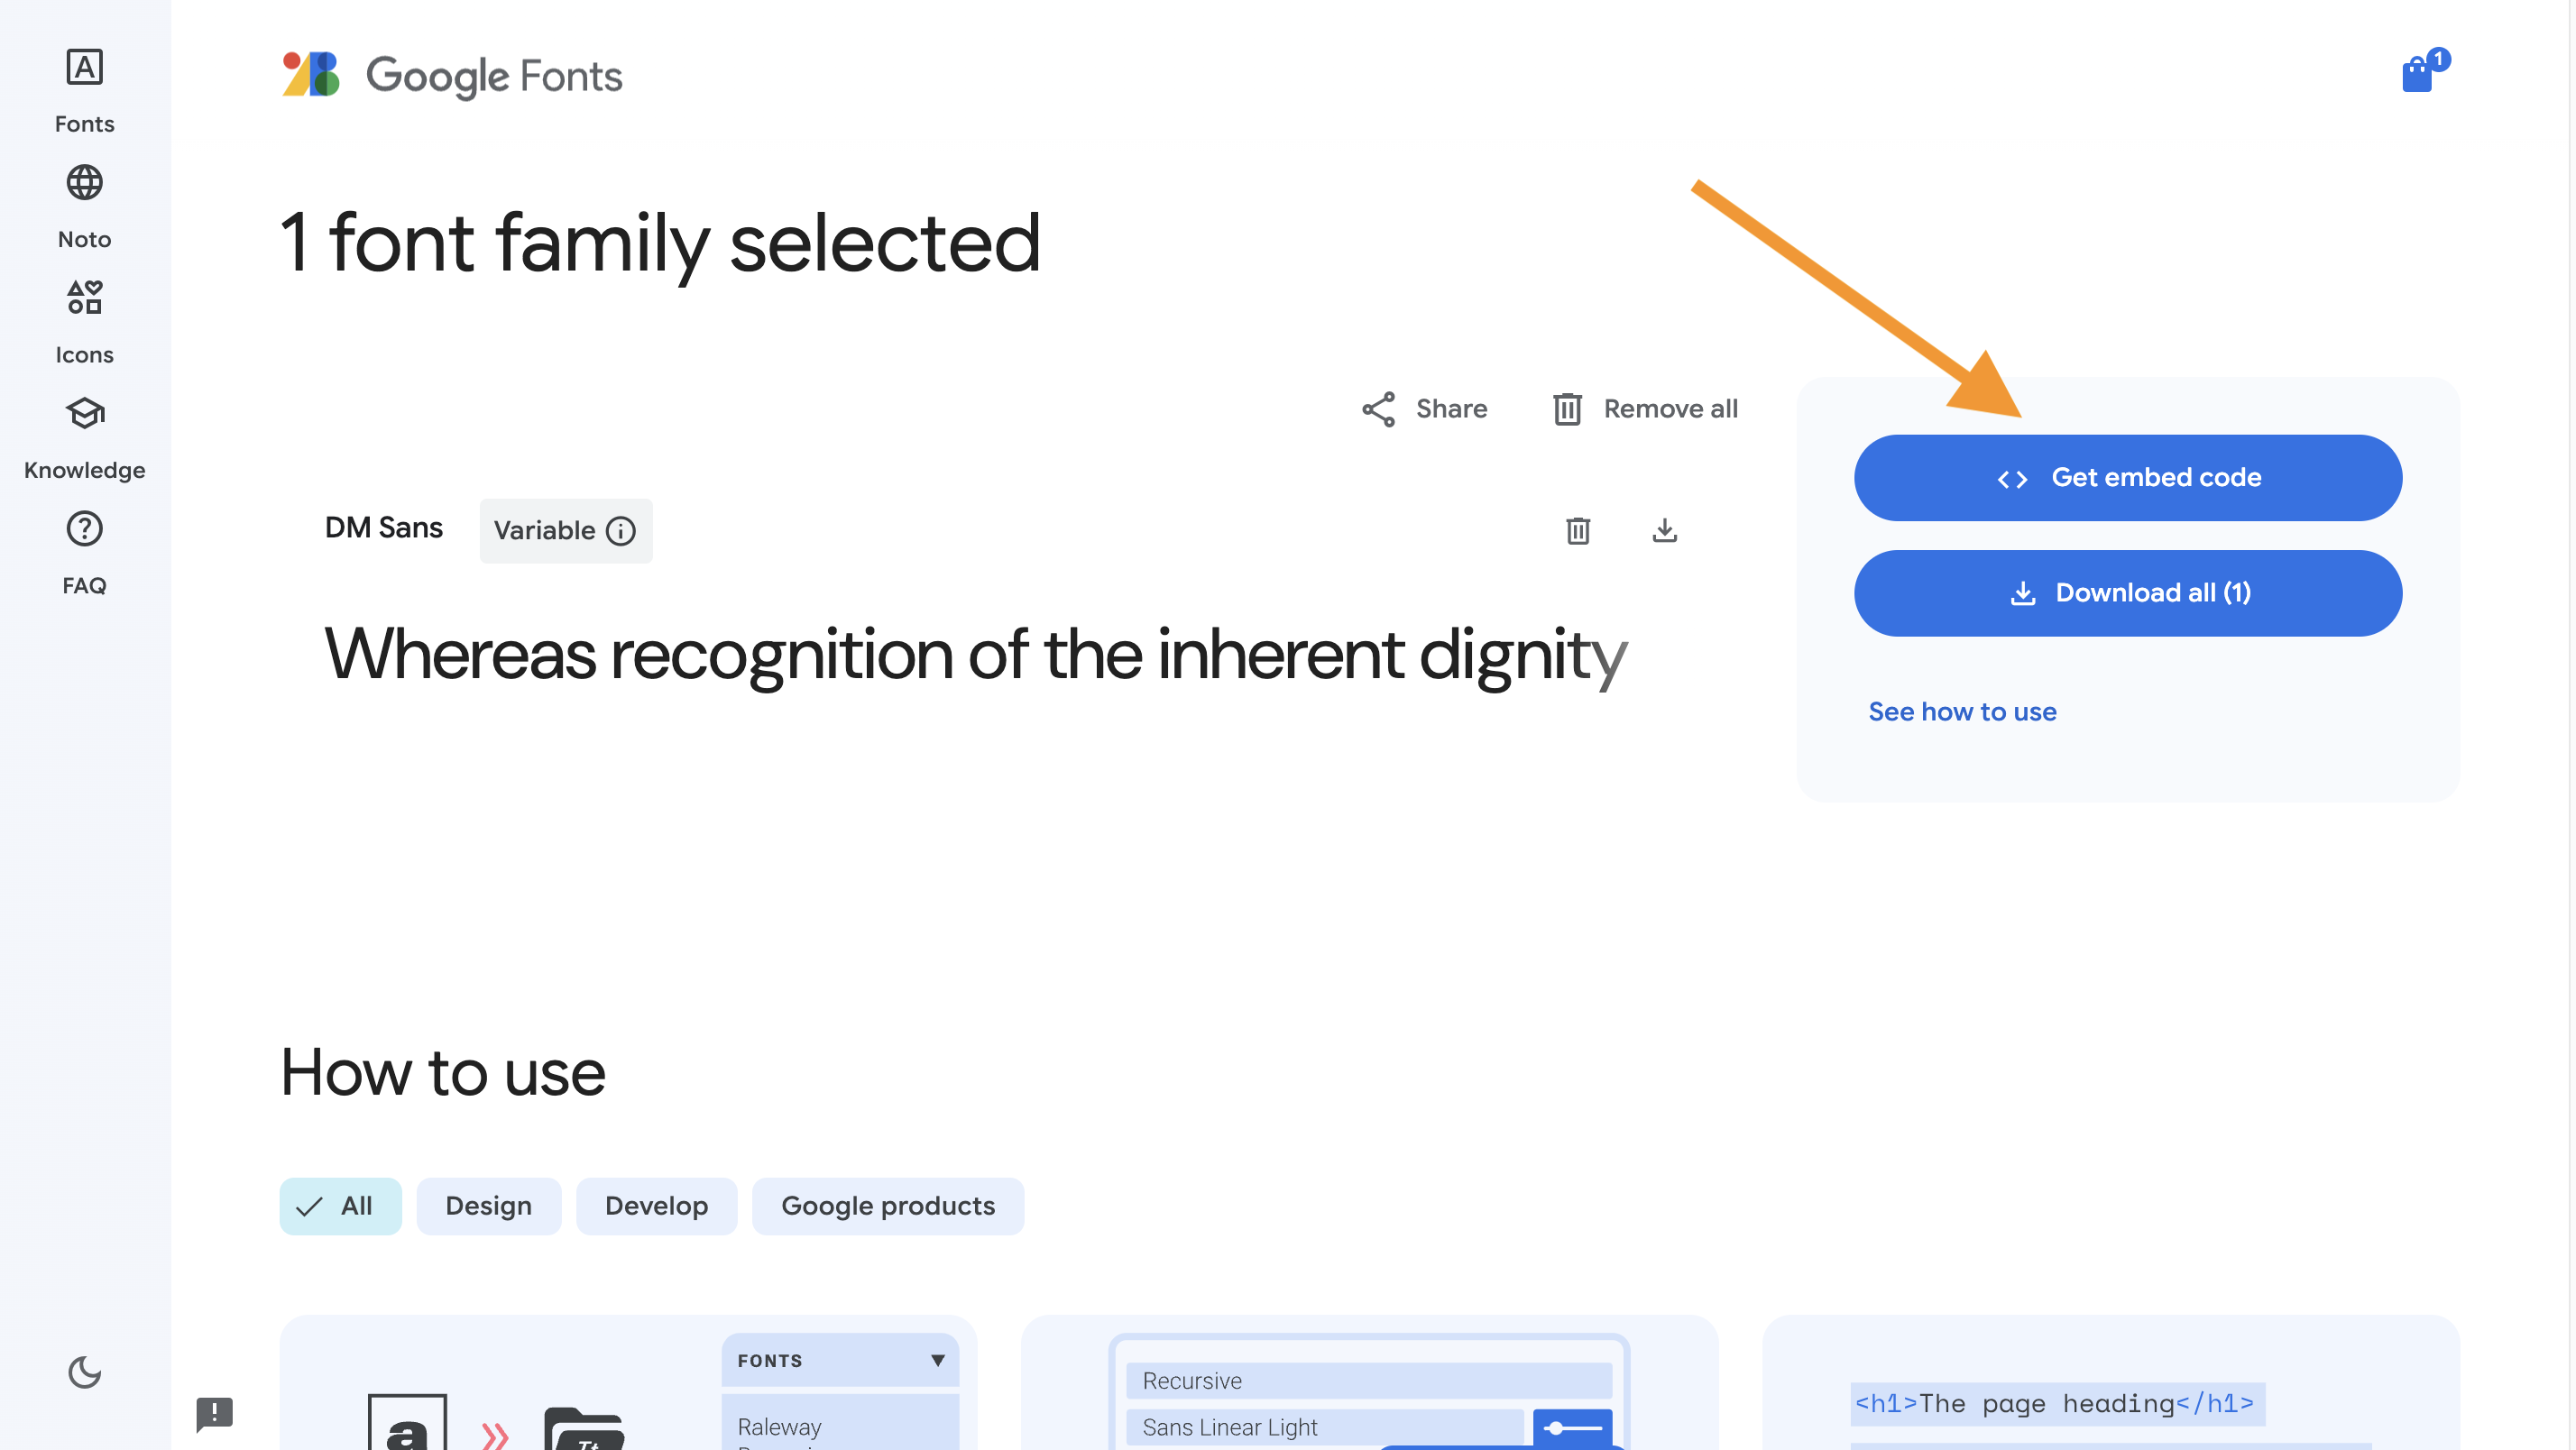
Task: Toggle dark mode moon icon
Action: click(x=84, y=1372)
